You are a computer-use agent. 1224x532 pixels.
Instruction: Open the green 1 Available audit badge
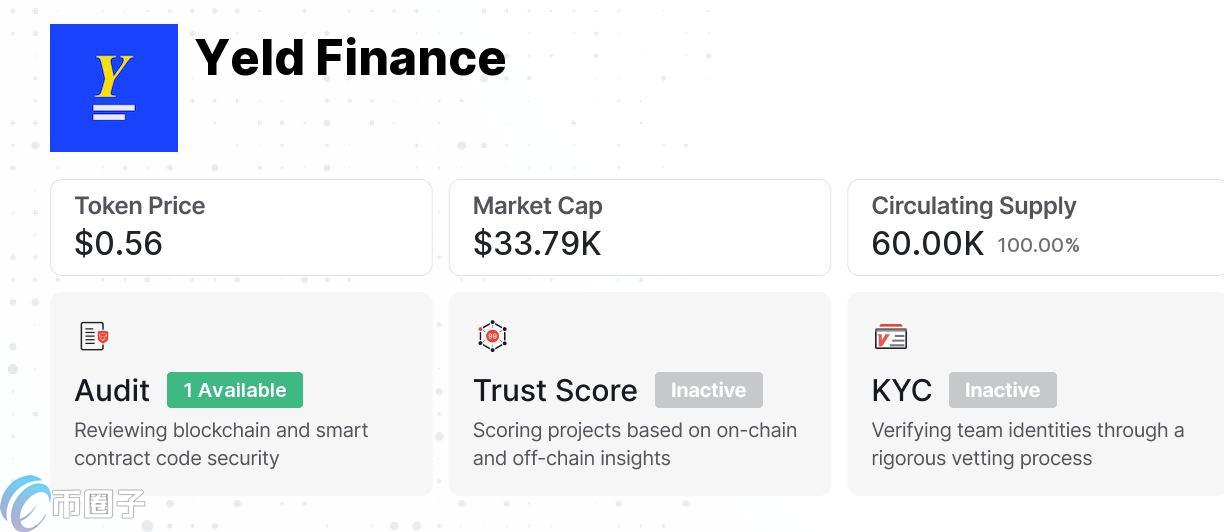click(235, 390)
